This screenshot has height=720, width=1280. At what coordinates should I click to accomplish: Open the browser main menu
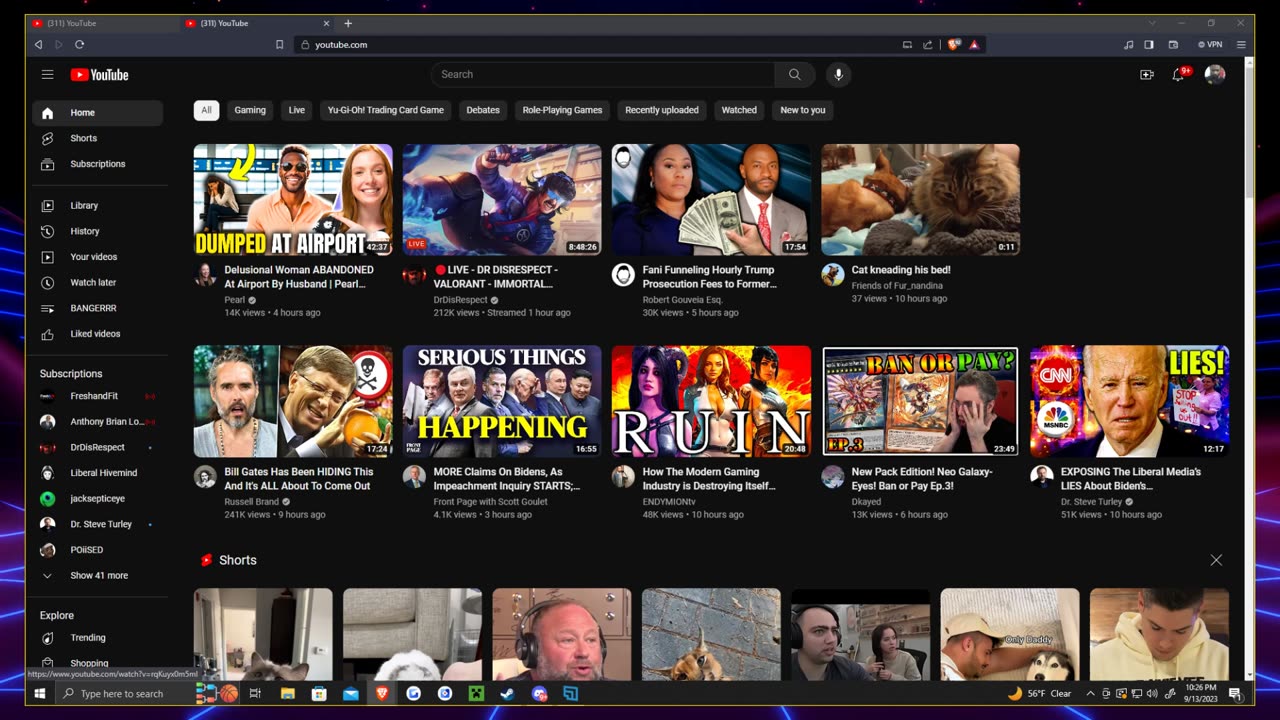(x=1241, y=44)
